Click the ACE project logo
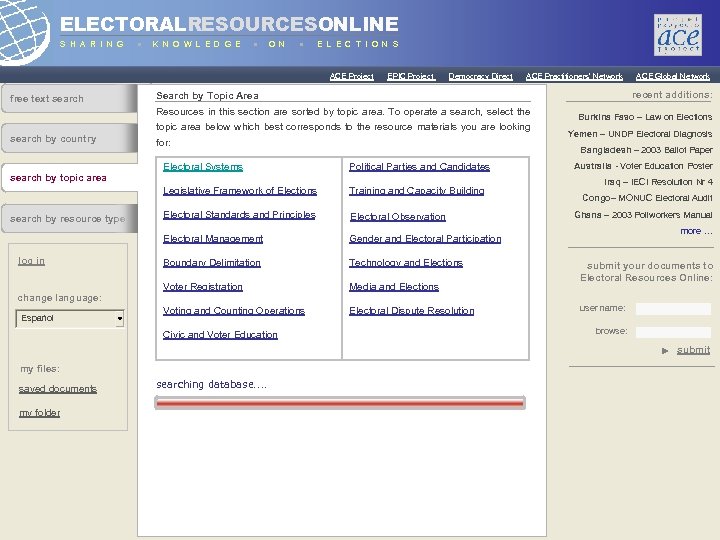Image resolution: width=720 pixels, height=540 pixels. (x=678, y=35)
